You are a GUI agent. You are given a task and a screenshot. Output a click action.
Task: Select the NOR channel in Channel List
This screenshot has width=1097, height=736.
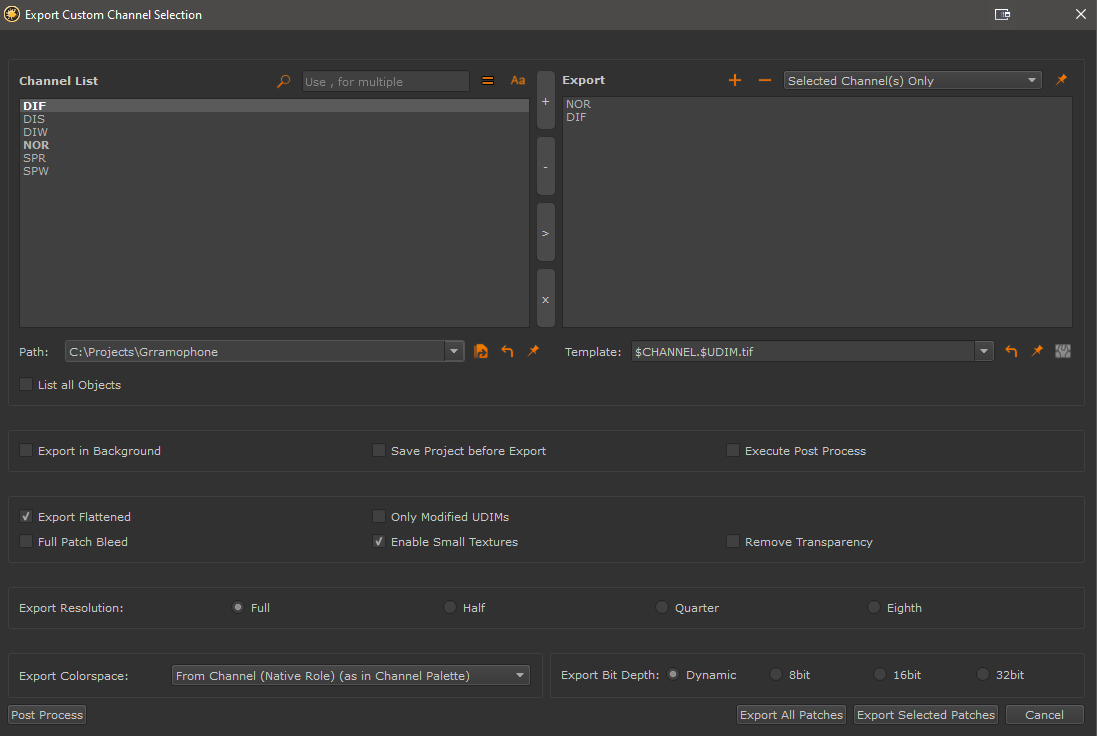(36, 145)
